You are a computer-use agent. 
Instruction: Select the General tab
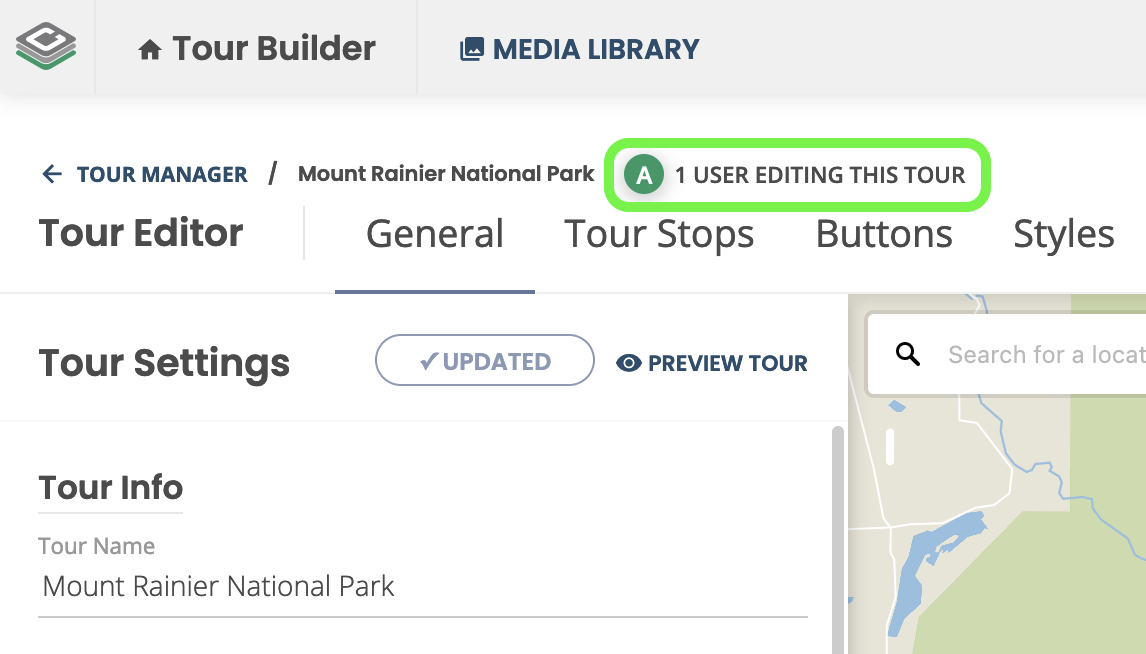point(435,234)
